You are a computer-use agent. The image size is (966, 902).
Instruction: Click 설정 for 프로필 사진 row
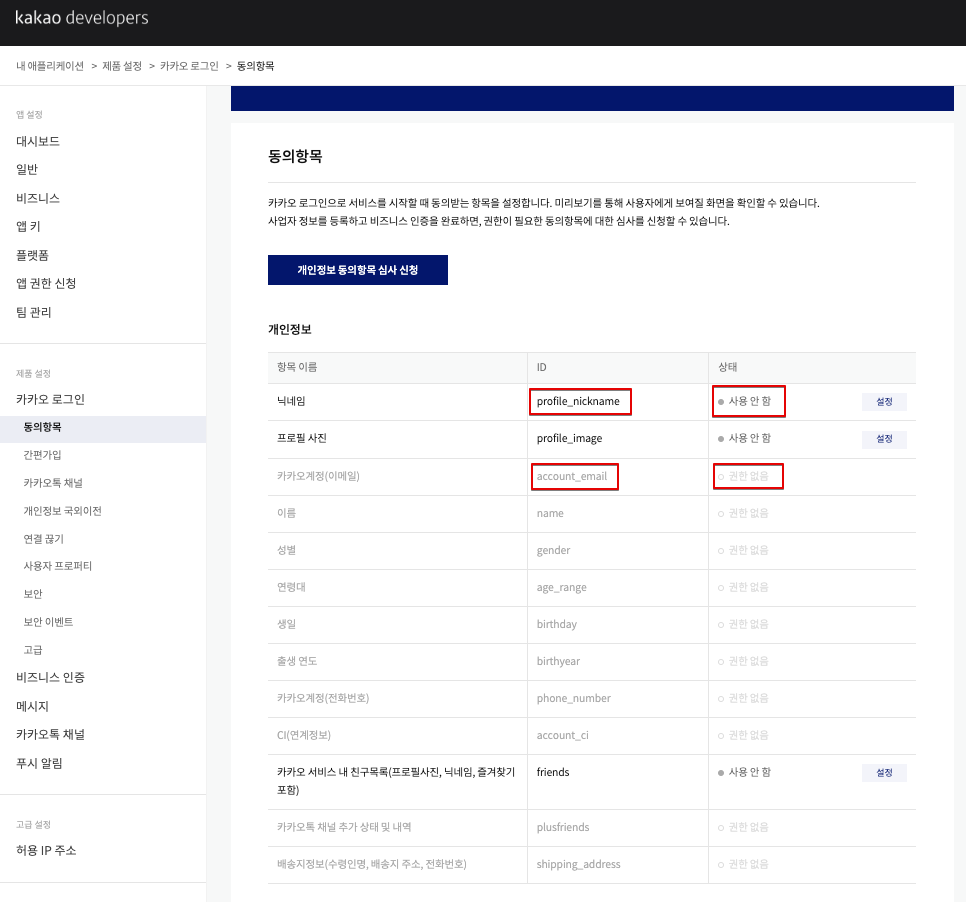pos(884,439)
